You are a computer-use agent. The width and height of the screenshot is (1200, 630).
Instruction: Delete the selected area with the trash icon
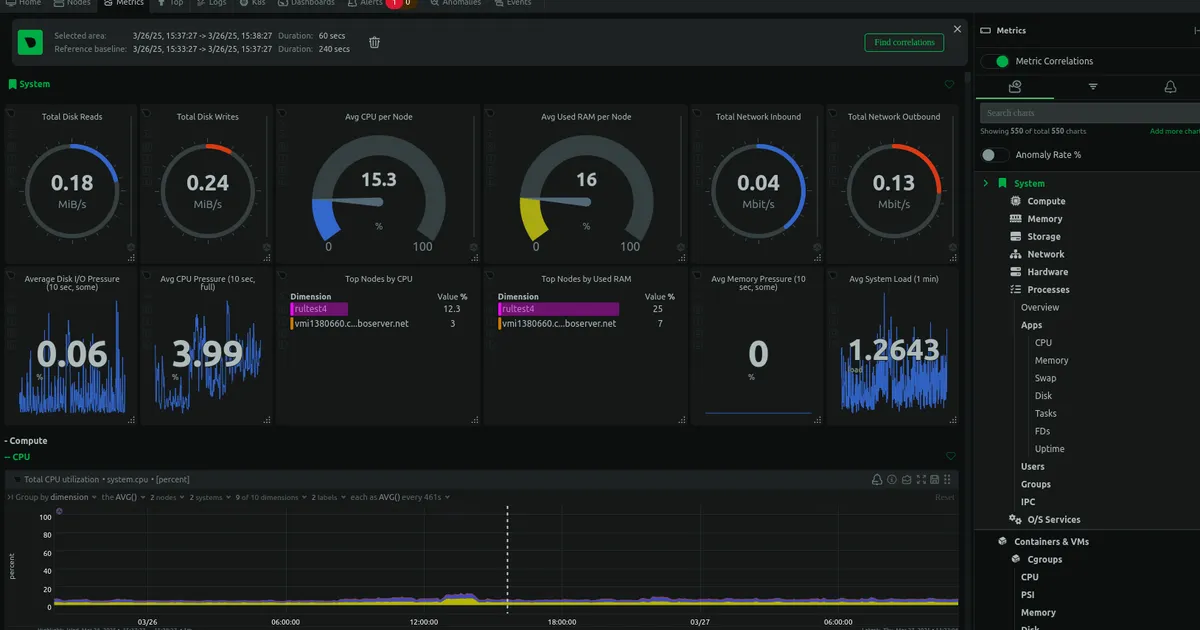[374, 42]
